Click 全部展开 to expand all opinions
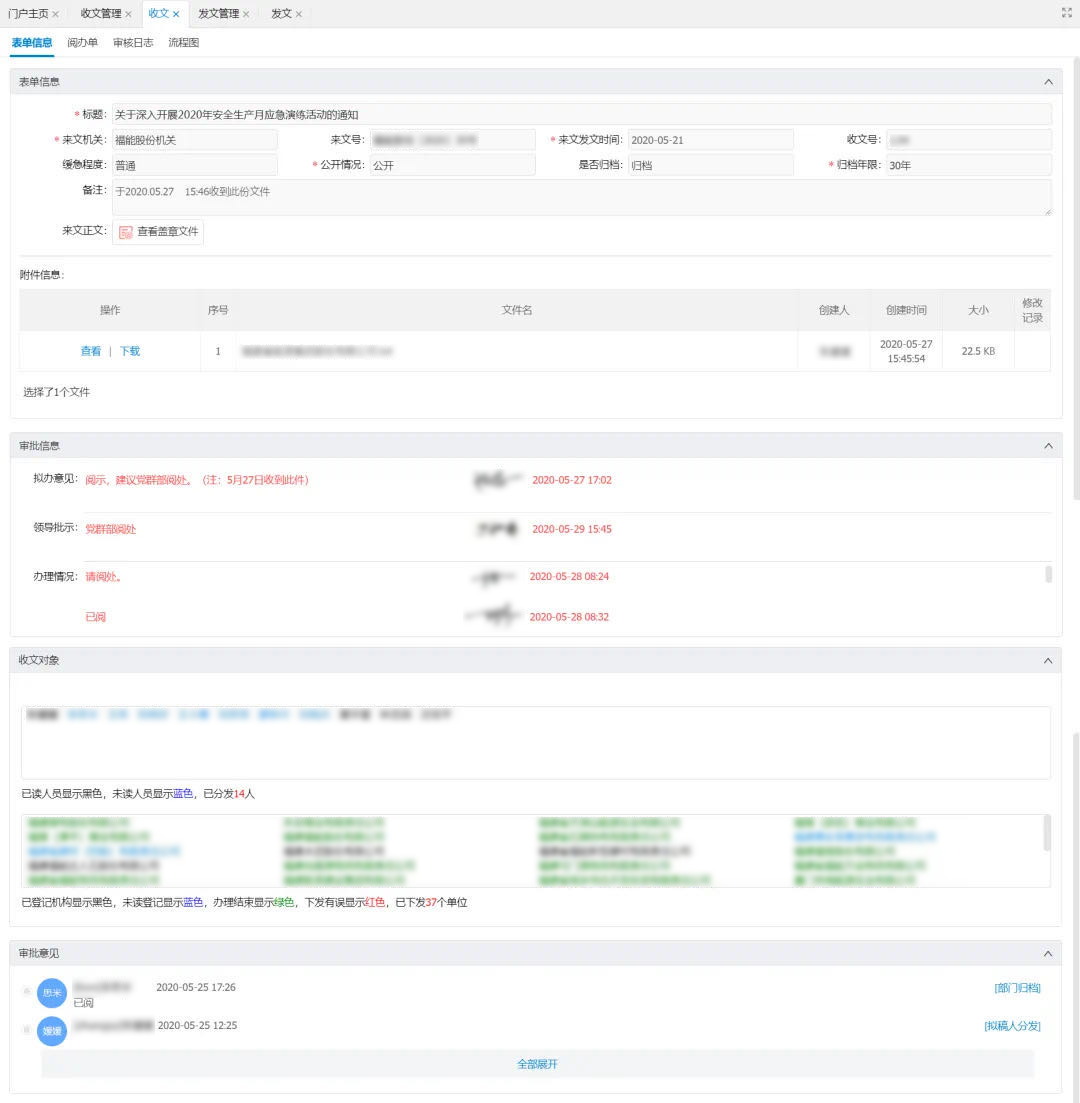This screenshot has height=1103, width=1080. 538,1064
